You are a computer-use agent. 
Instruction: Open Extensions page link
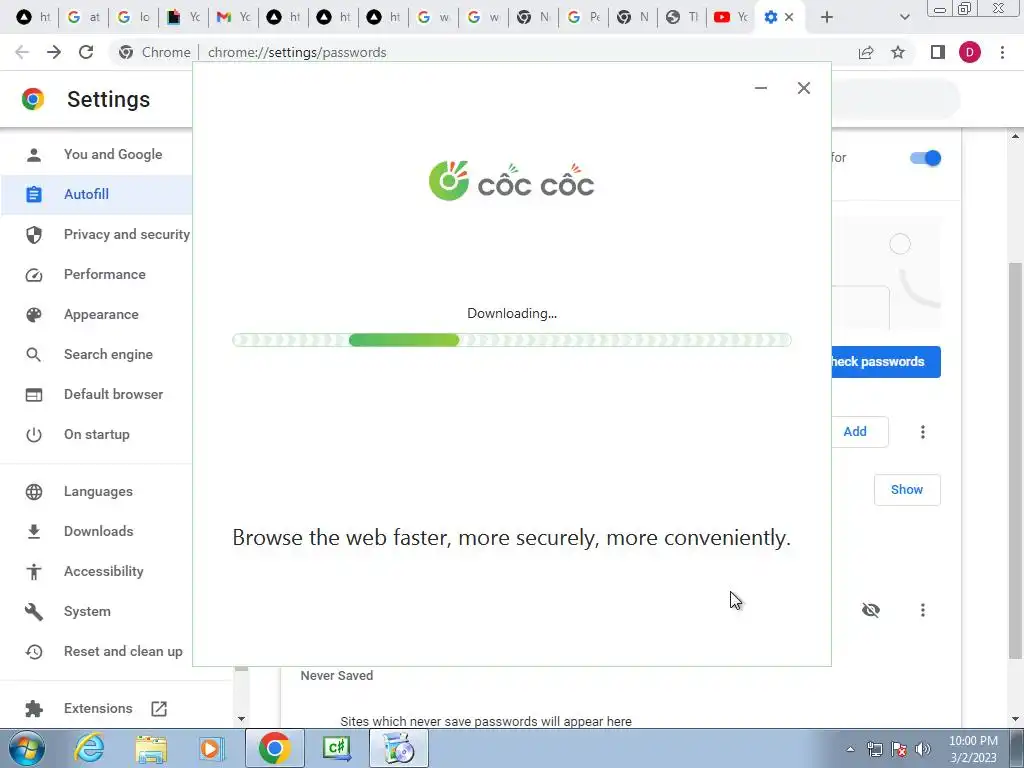coord(98,708)
